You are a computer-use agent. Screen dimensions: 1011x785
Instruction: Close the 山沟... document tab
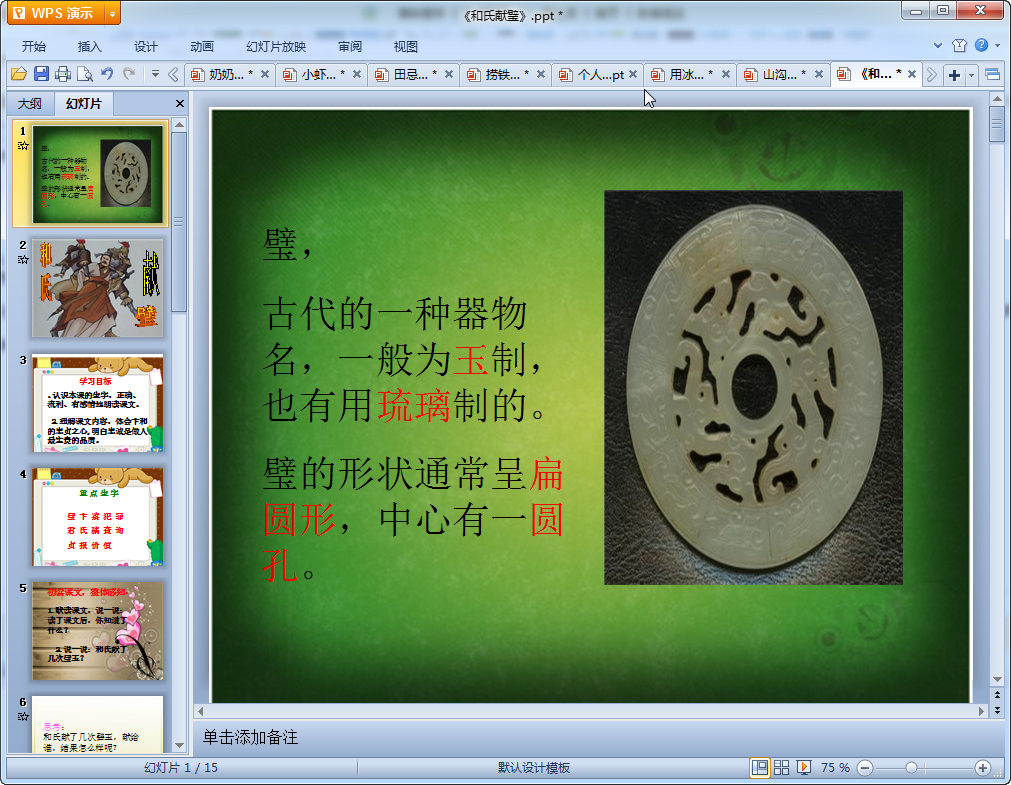point(818,75)
